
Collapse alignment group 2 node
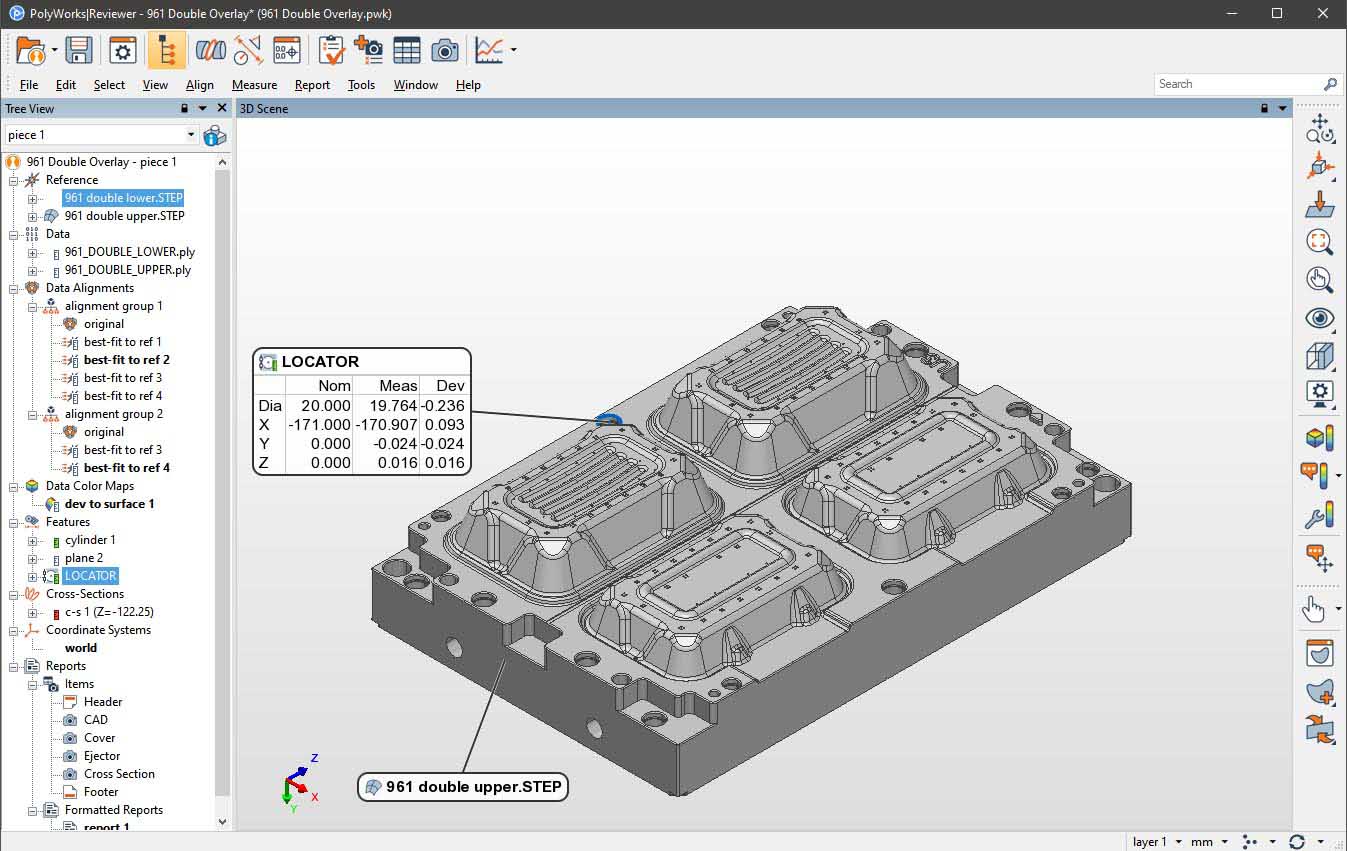pos(33,414)
